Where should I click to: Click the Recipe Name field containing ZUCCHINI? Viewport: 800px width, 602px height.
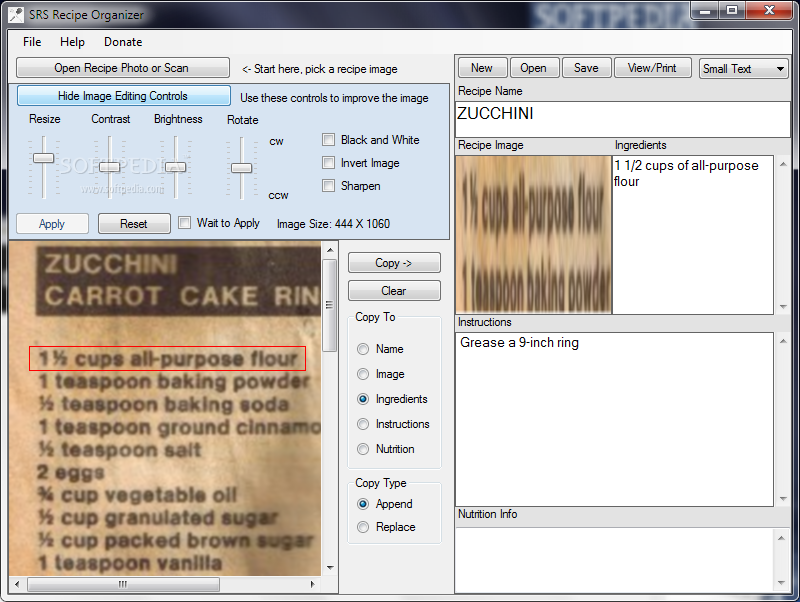[622, 119]
